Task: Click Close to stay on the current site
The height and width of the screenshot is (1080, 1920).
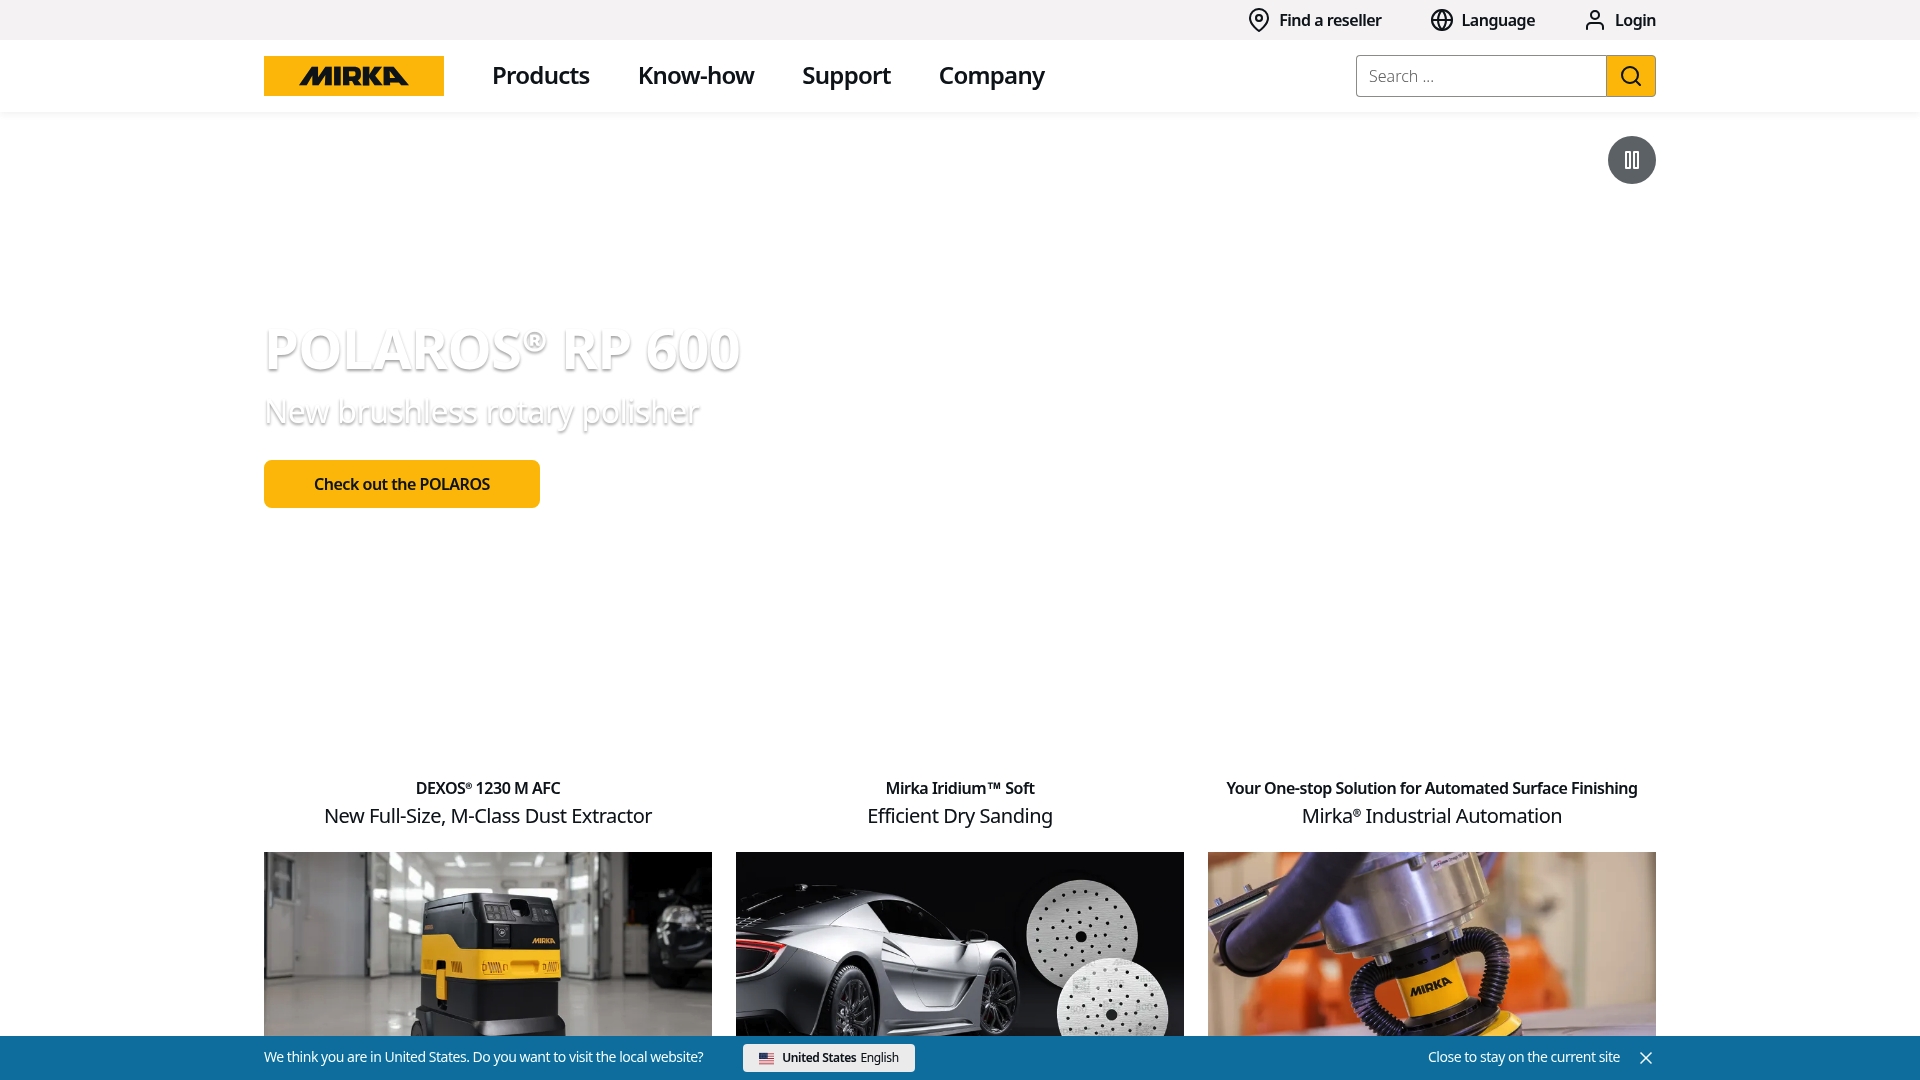Action: tap(1523, 1056)
